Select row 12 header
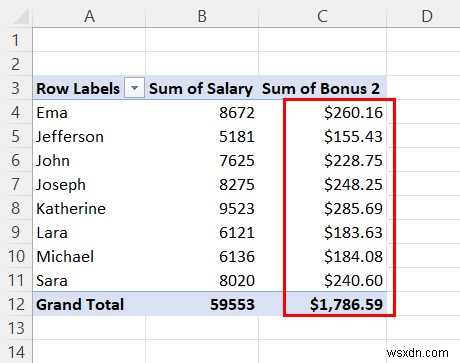Viewport: 460px width, 363px height. coord(16,304)
